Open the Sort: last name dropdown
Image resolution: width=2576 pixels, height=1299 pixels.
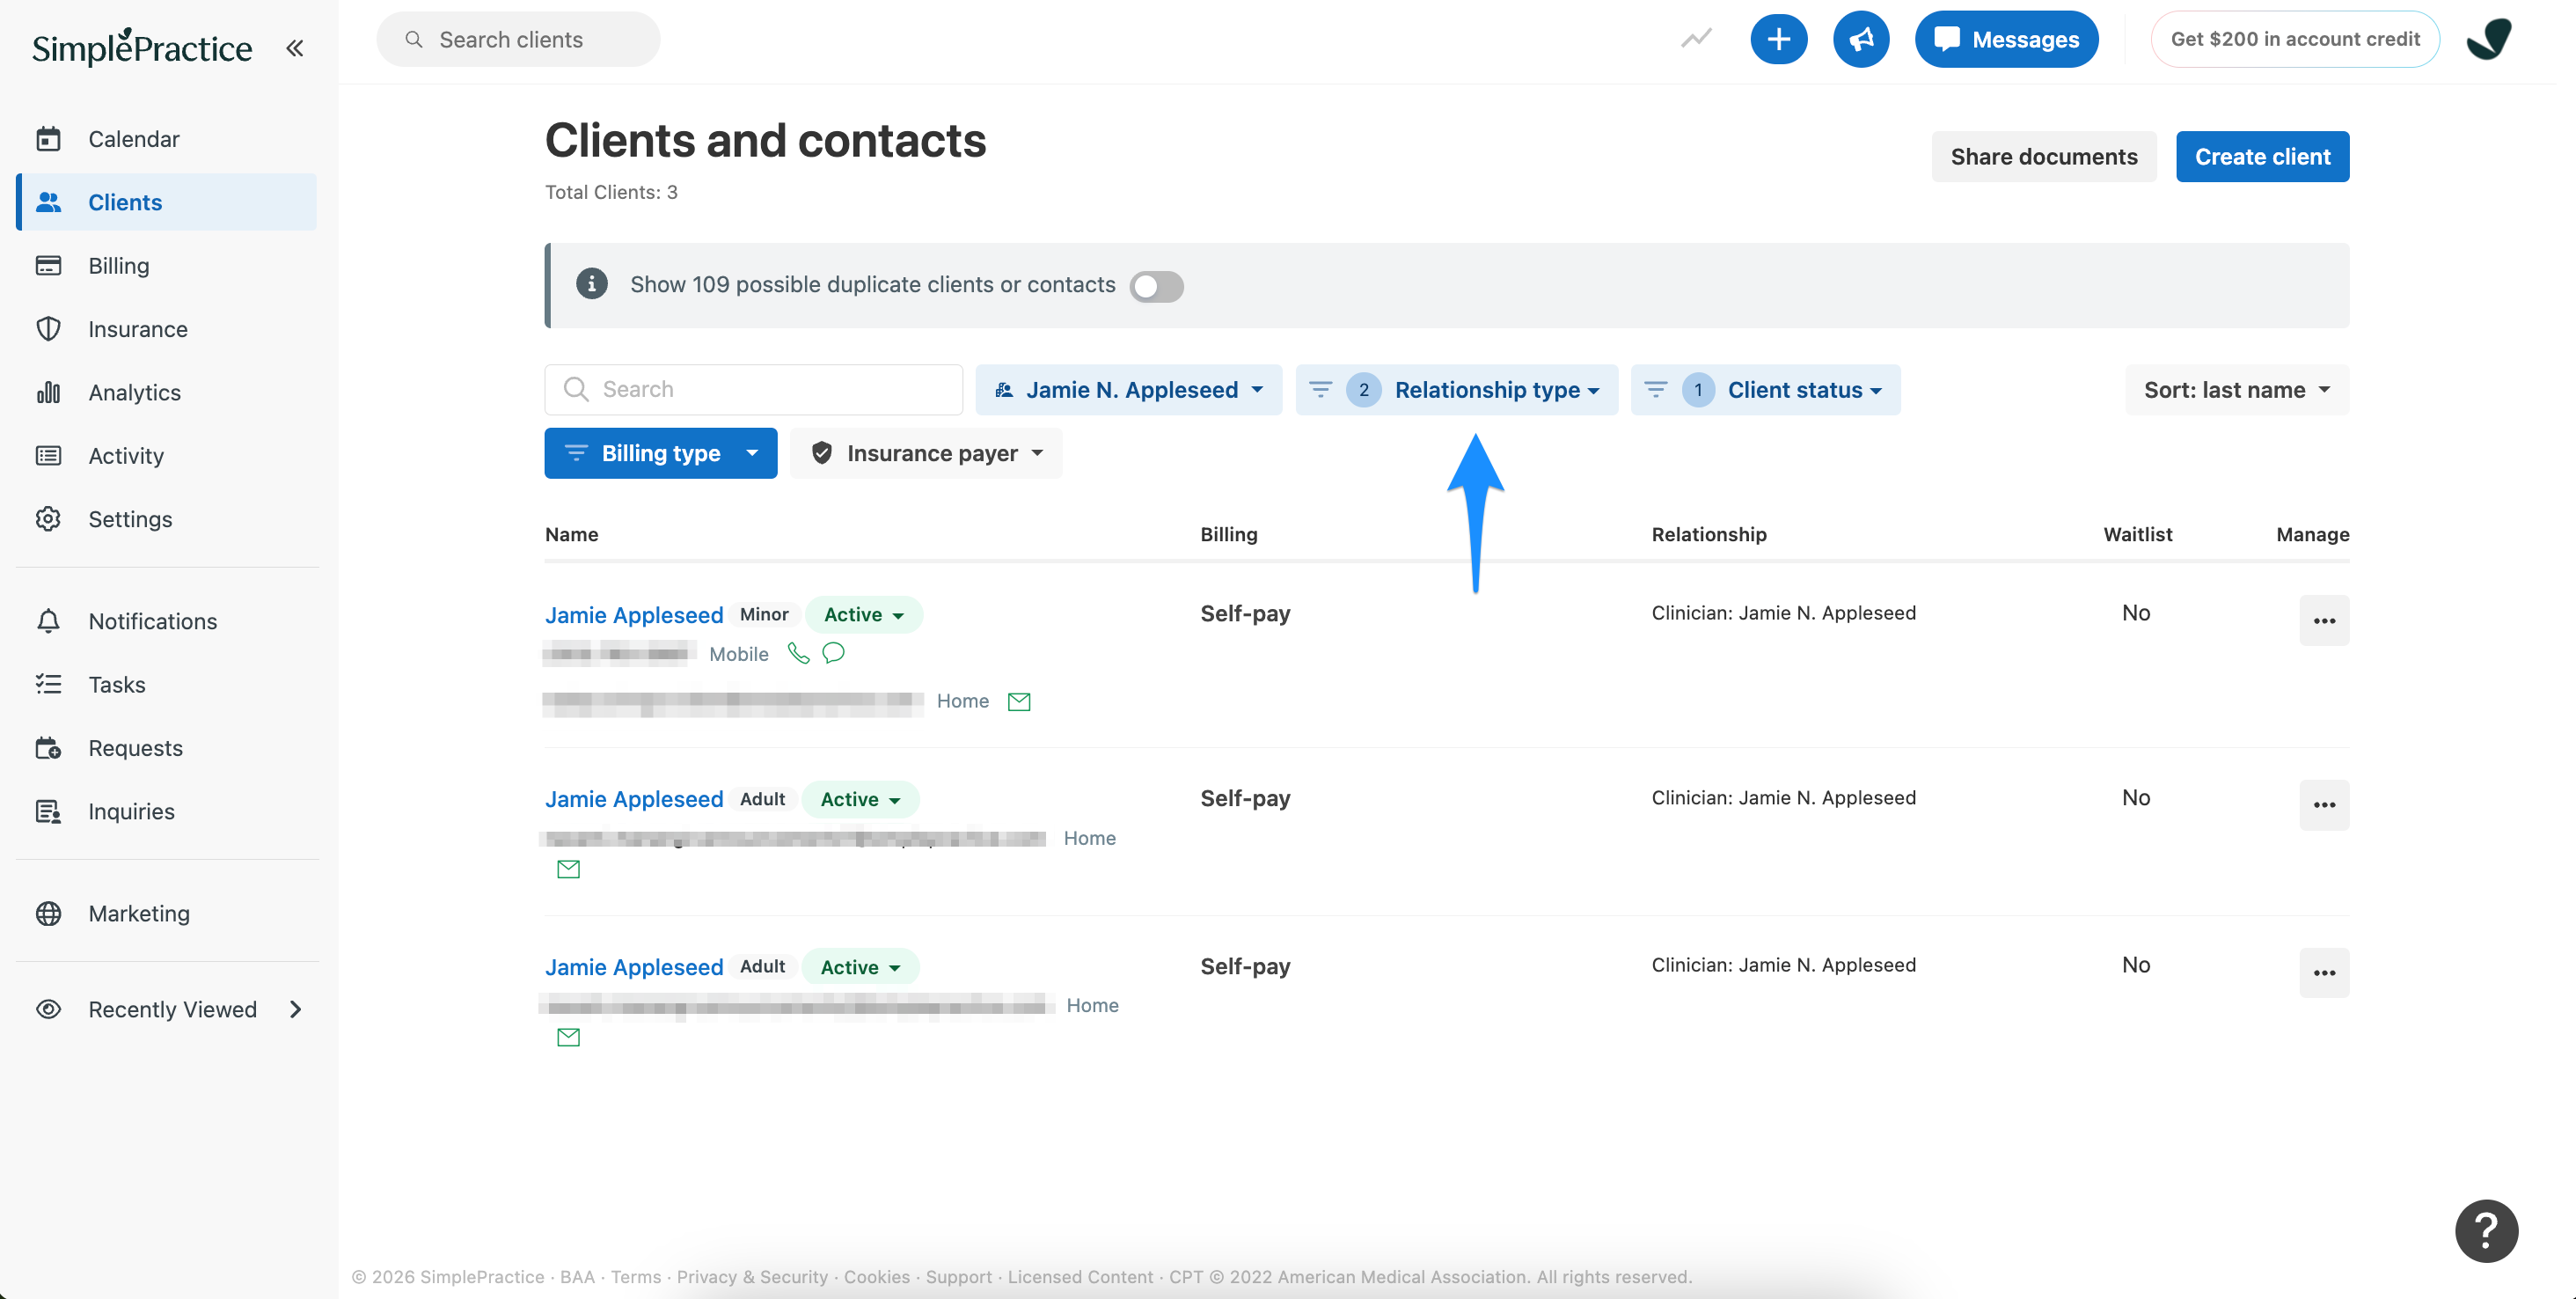[x=2236, y=389]
